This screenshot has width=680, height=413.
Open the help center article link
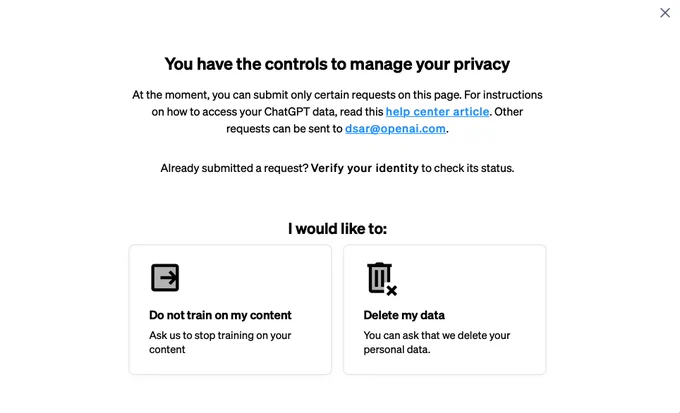pos(437,111)
